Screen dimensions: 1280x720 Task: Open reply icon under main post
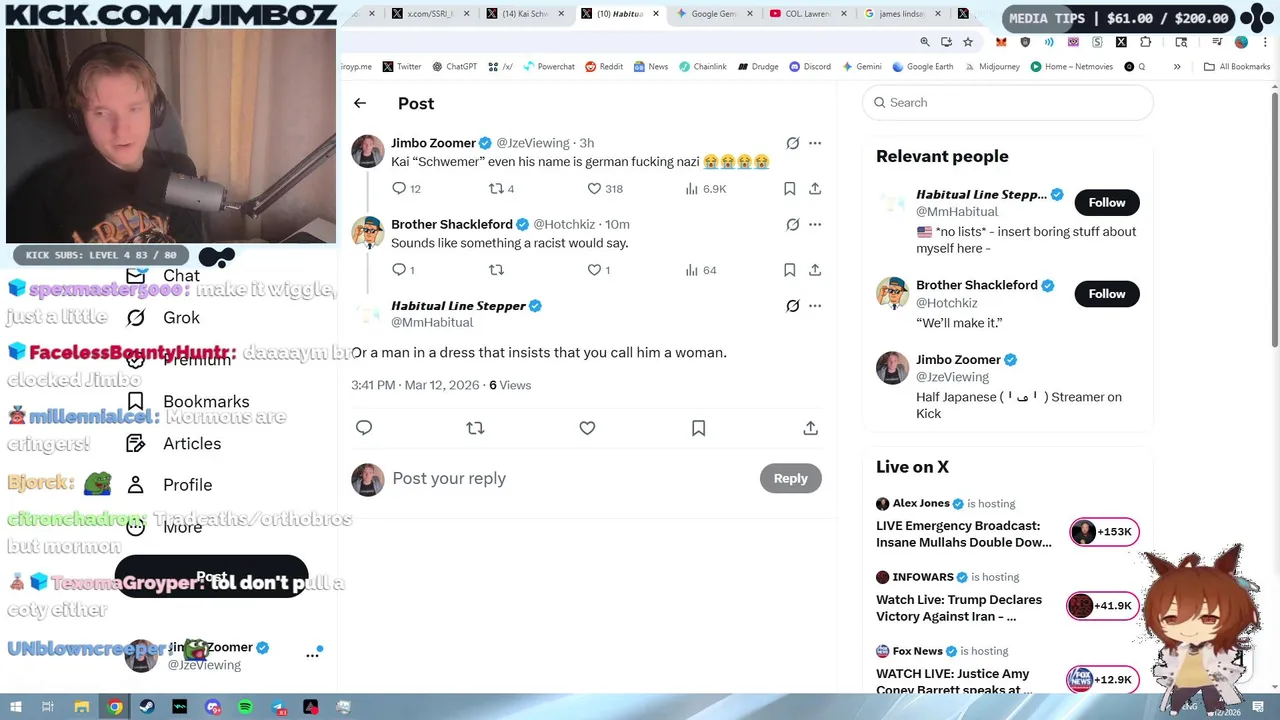(x=364, y=428)
